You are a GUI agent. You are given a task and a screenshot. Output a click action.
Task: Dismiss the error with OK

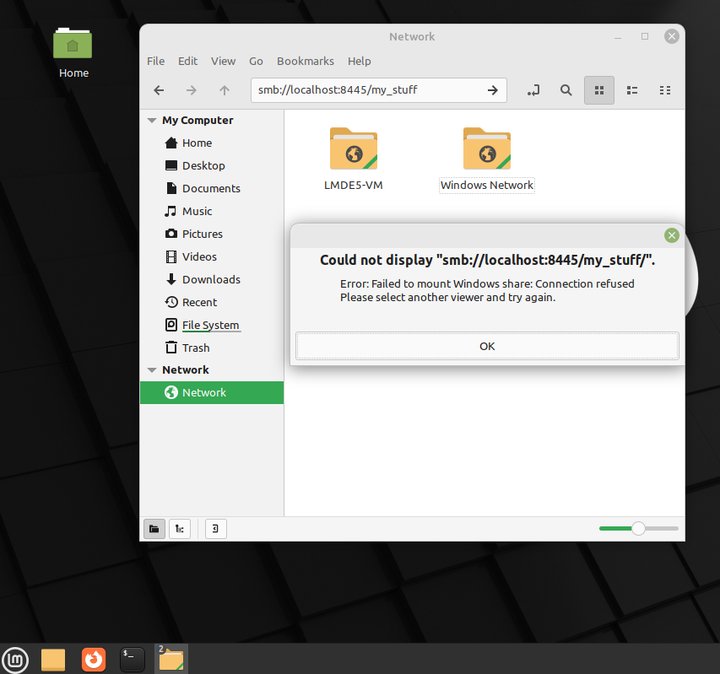(x=487, y=346)
